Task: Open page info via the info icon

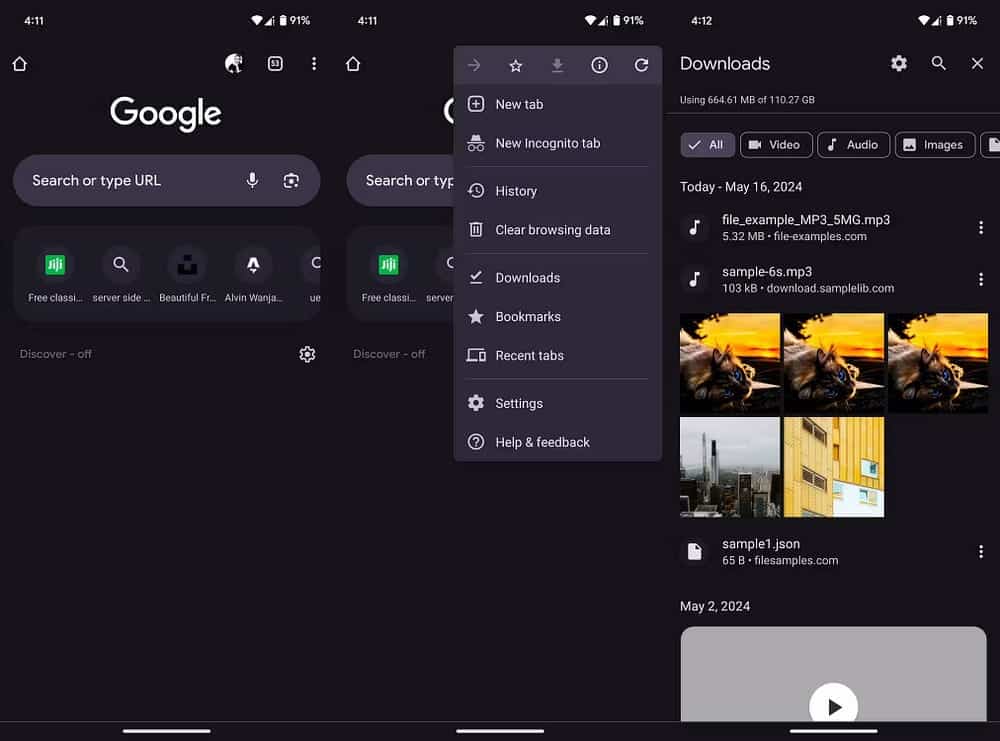Action: [x=599, y=65]
